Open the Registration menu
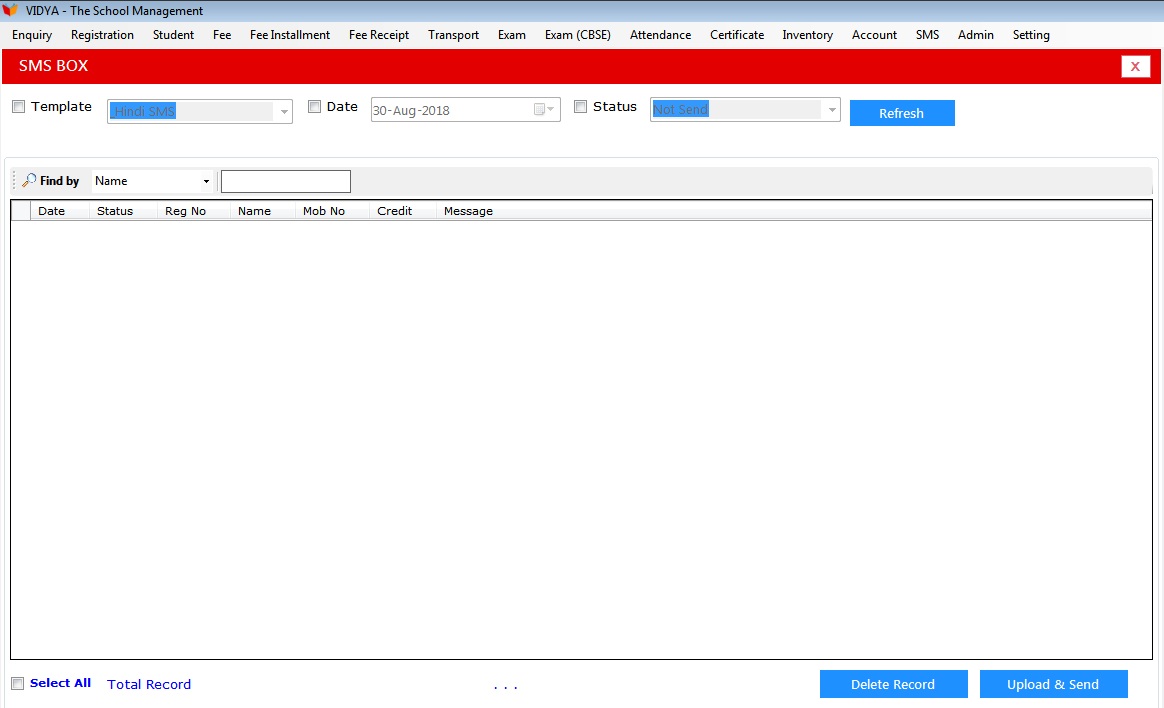Viewport: 1164px width, 708px height. (x=102, y=35)
